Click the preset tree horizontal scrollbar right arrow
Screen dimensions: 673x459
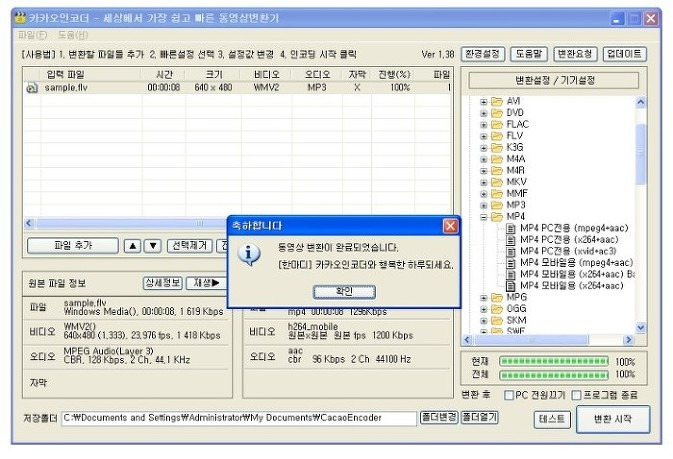tap(629, 340)
